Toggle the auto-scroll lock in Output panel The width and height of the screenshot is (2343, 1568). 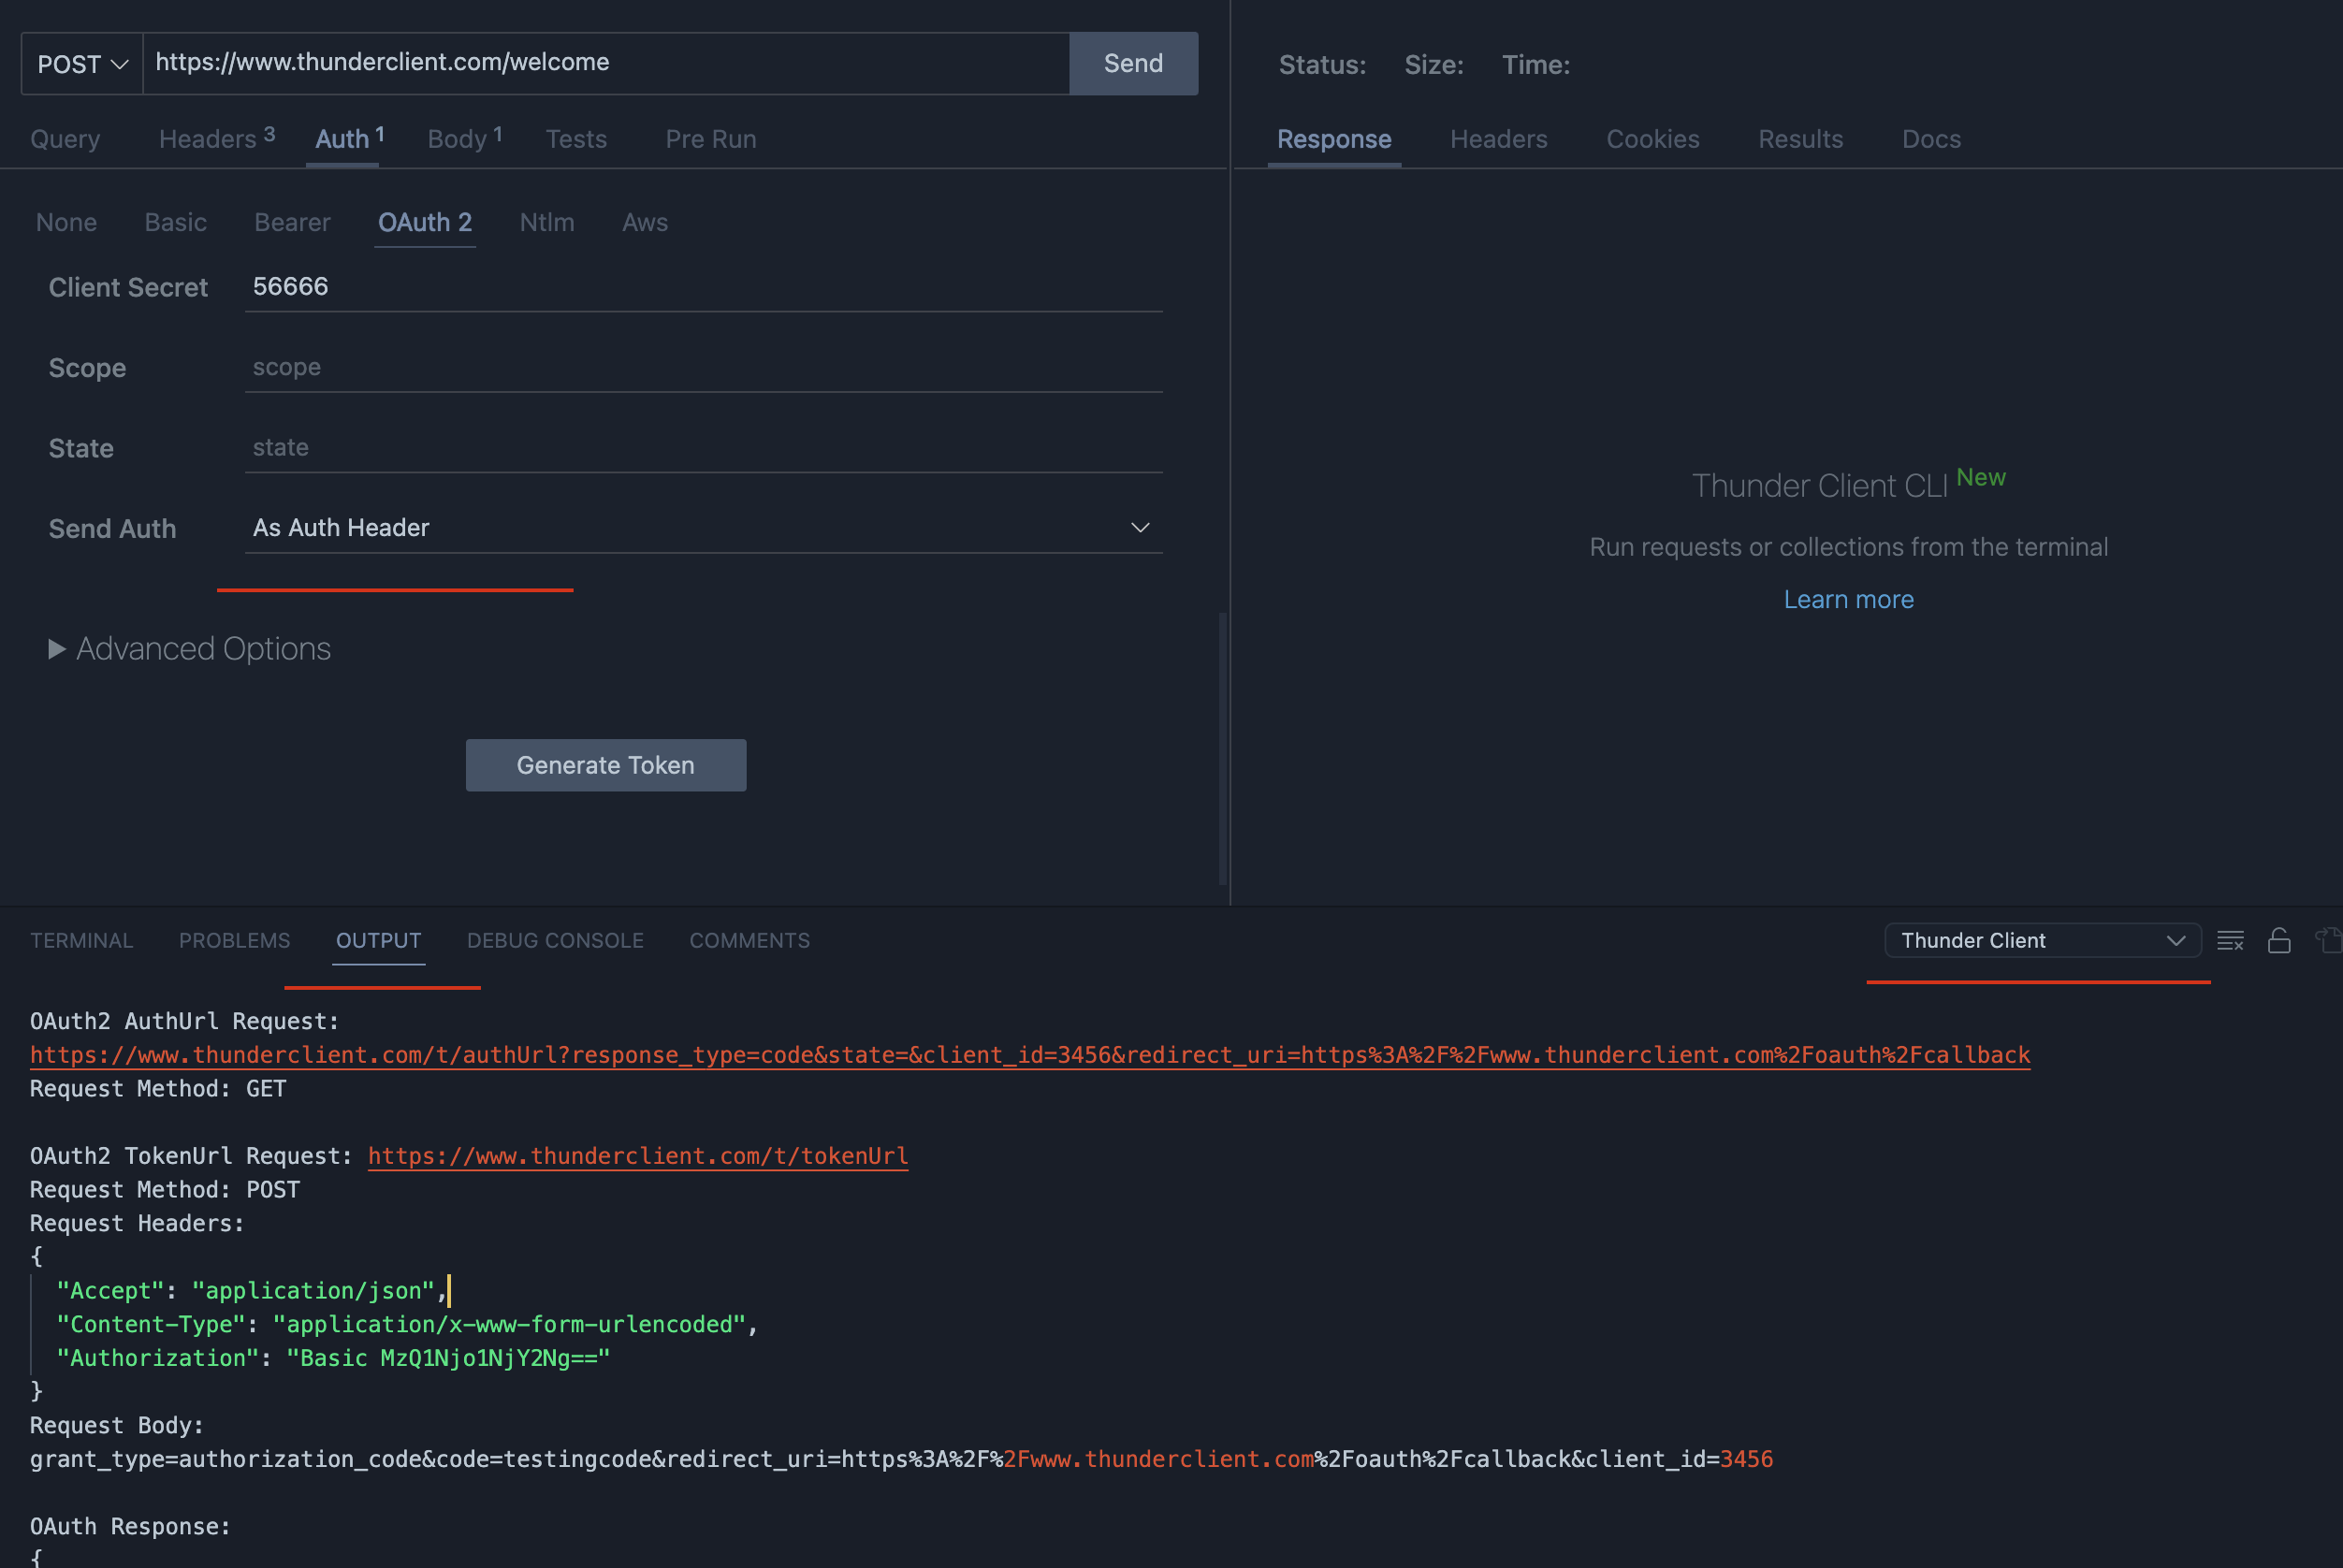tap(2279, 940)
